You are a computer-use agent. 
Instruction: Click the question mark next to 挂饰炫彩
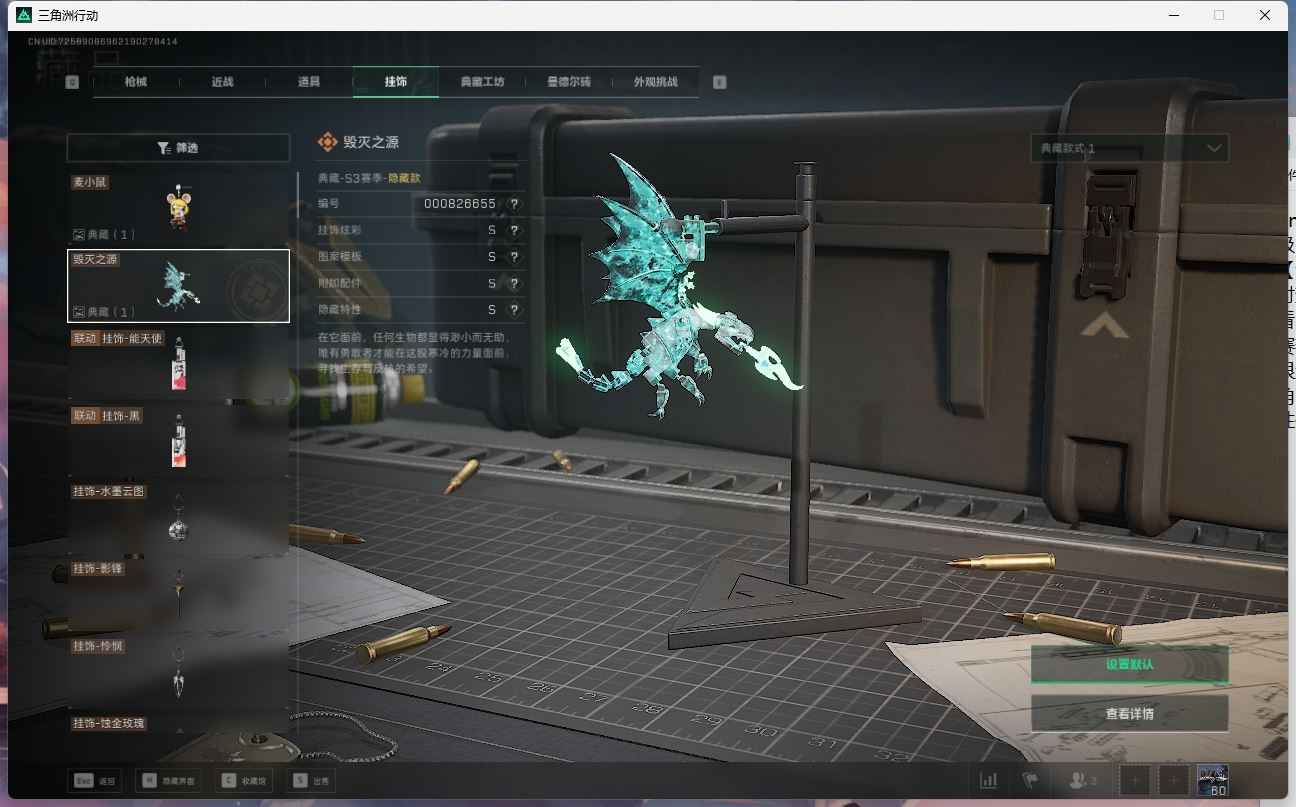click(514, 231)
